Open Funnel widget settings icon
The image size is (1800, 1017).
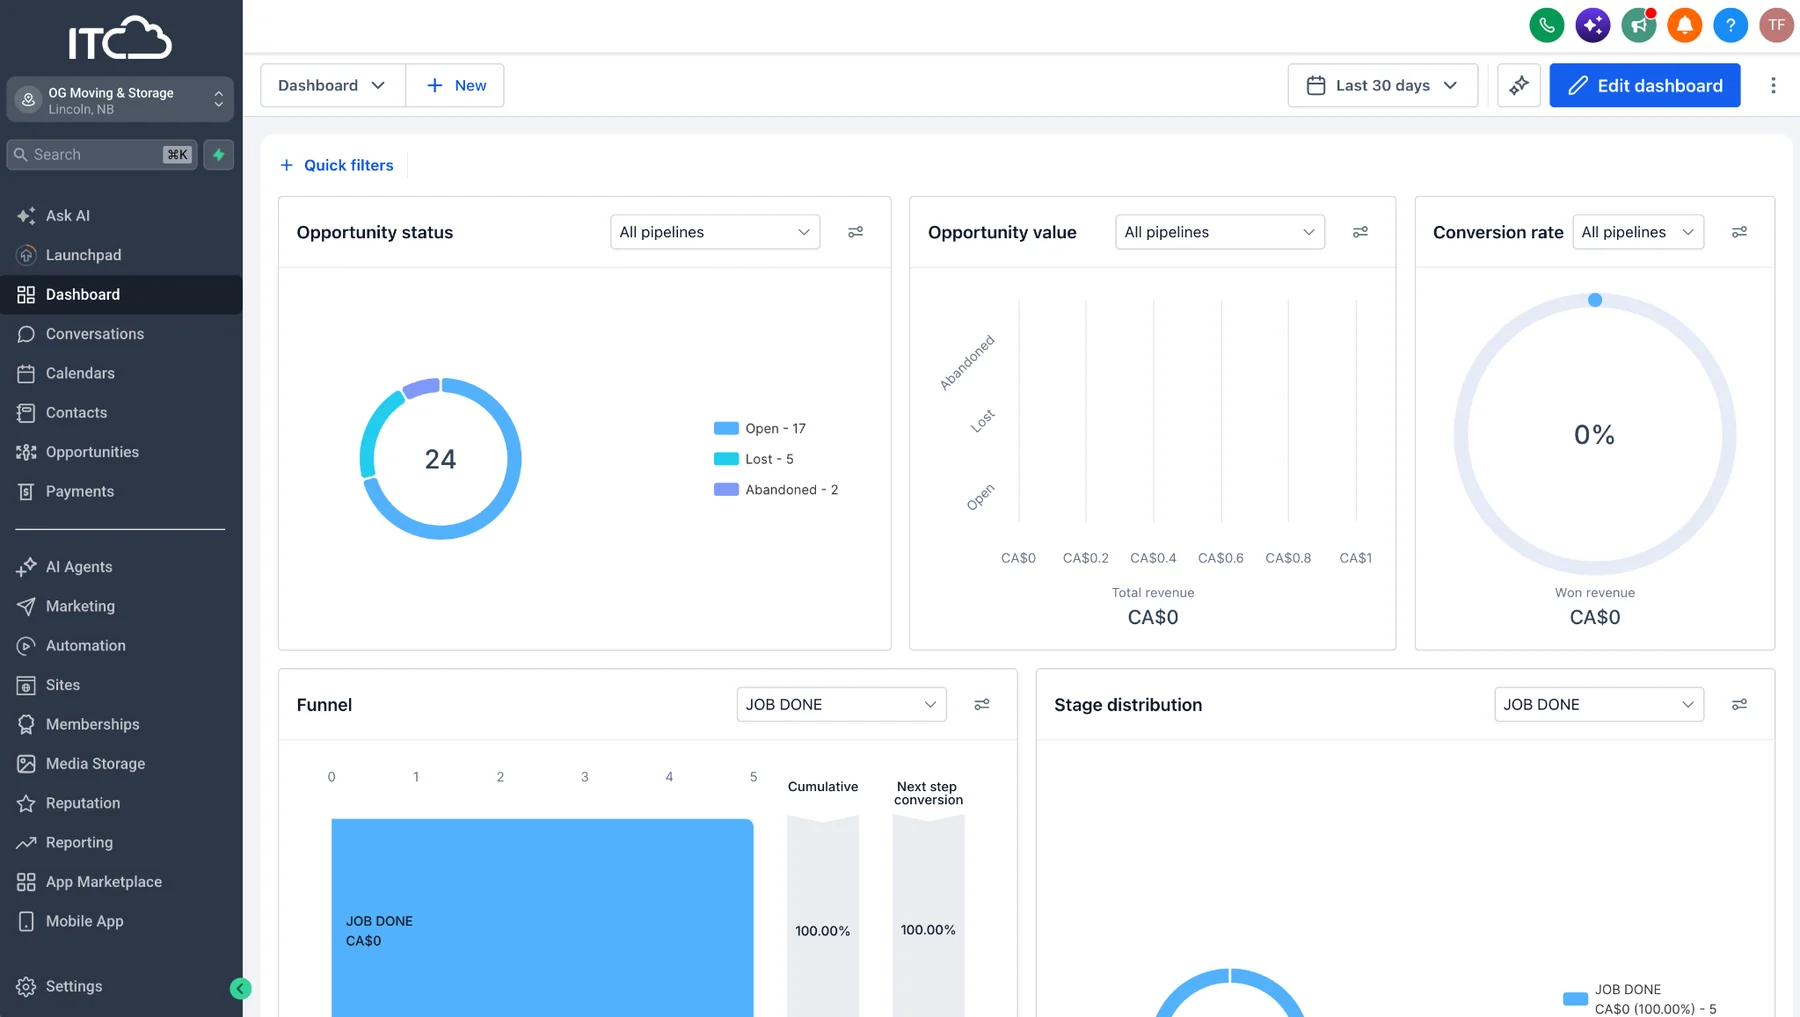click(982, 704)
